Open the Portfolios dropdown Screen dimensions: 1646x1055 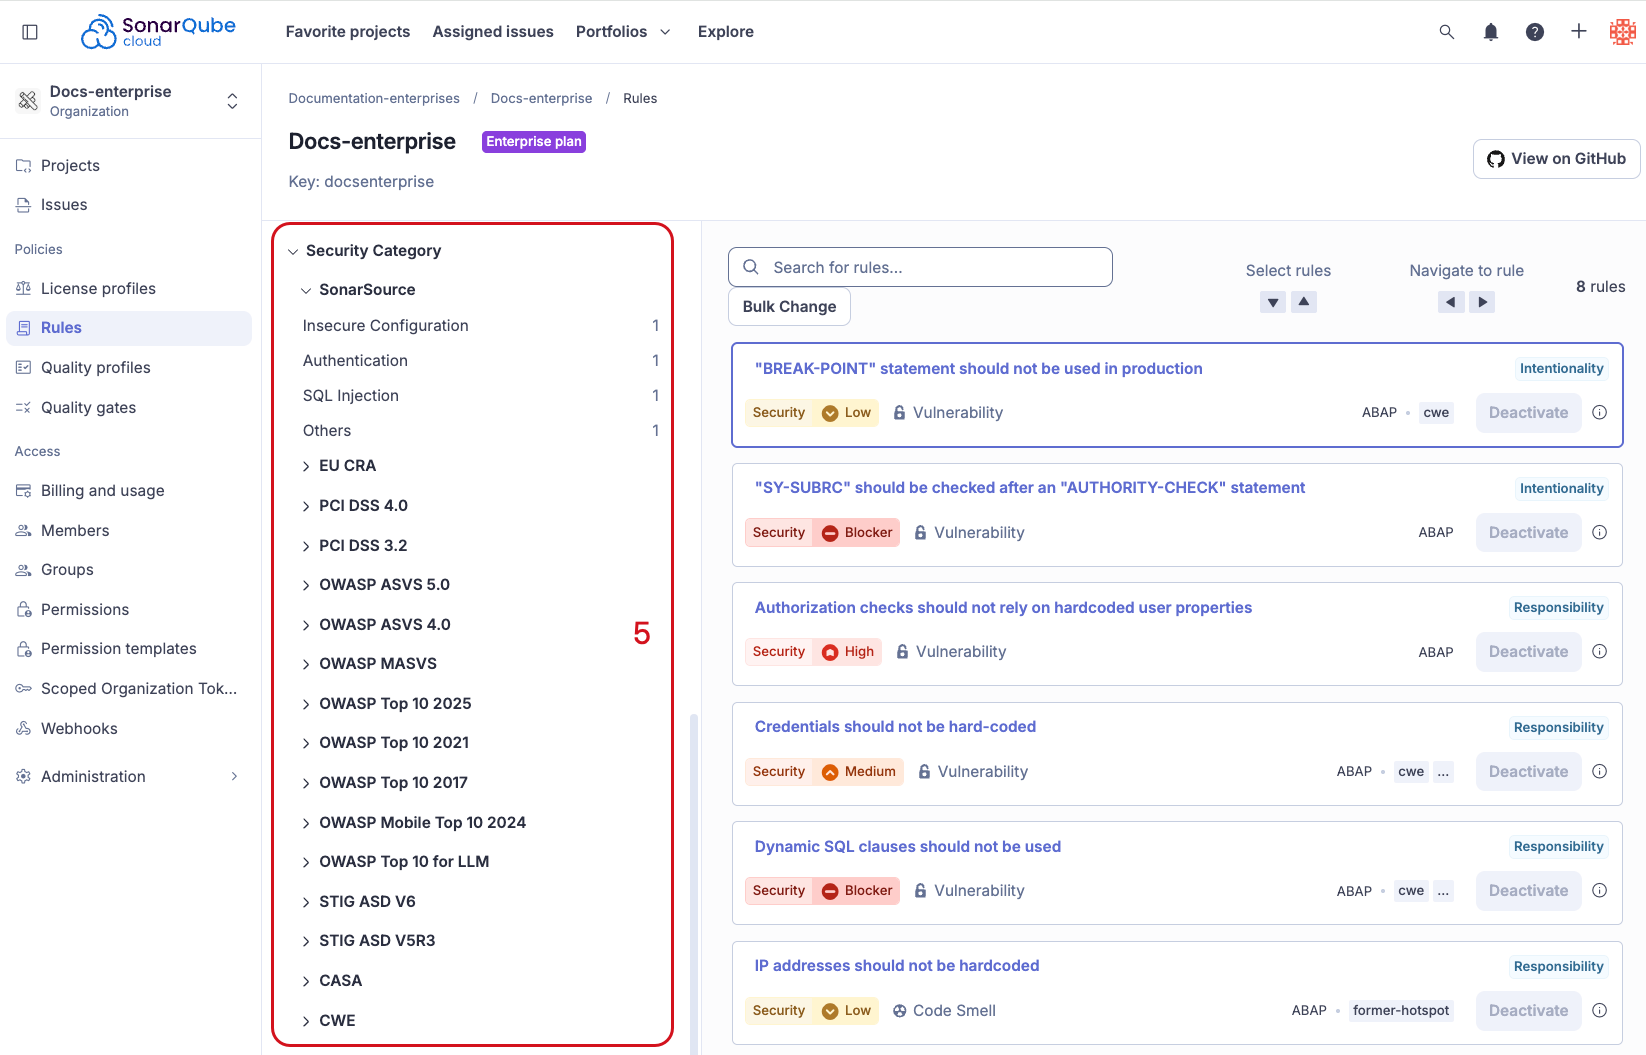coord(623,32)
